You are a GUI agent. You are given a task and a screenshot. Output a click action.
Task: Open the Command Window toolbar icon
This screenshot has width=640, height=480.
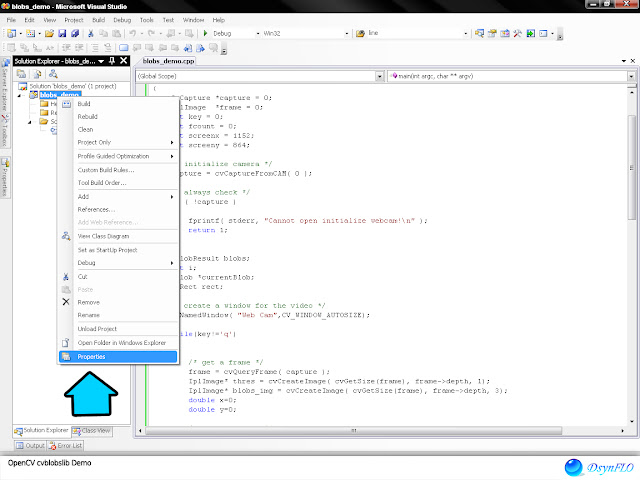(x=543, y=33)
